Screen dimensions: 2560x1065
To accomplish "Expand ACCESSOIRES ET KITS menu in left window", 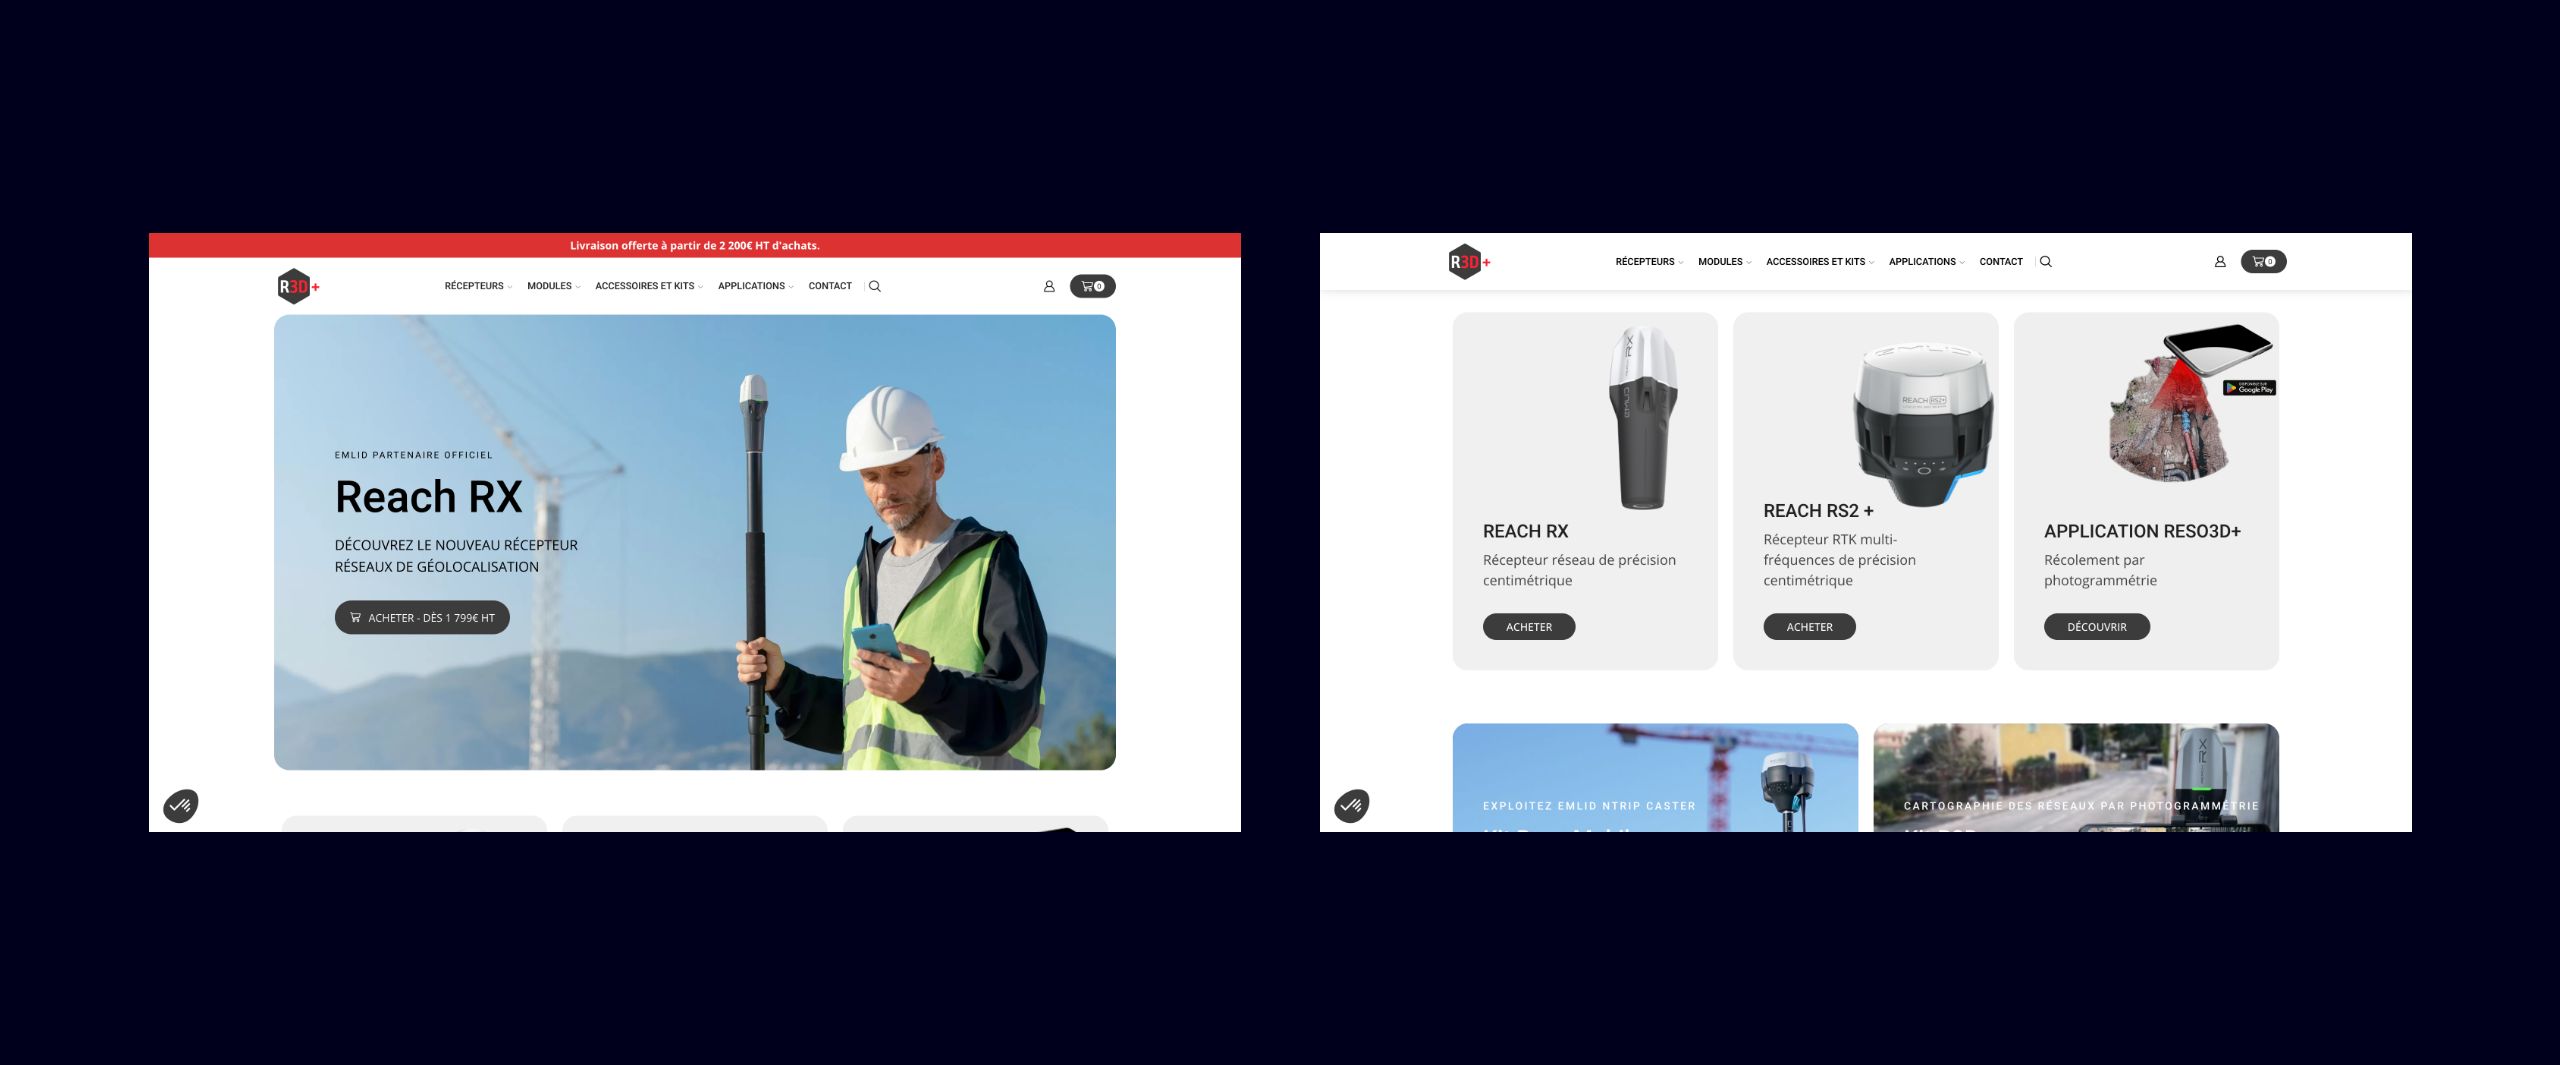I will point(649,286).
